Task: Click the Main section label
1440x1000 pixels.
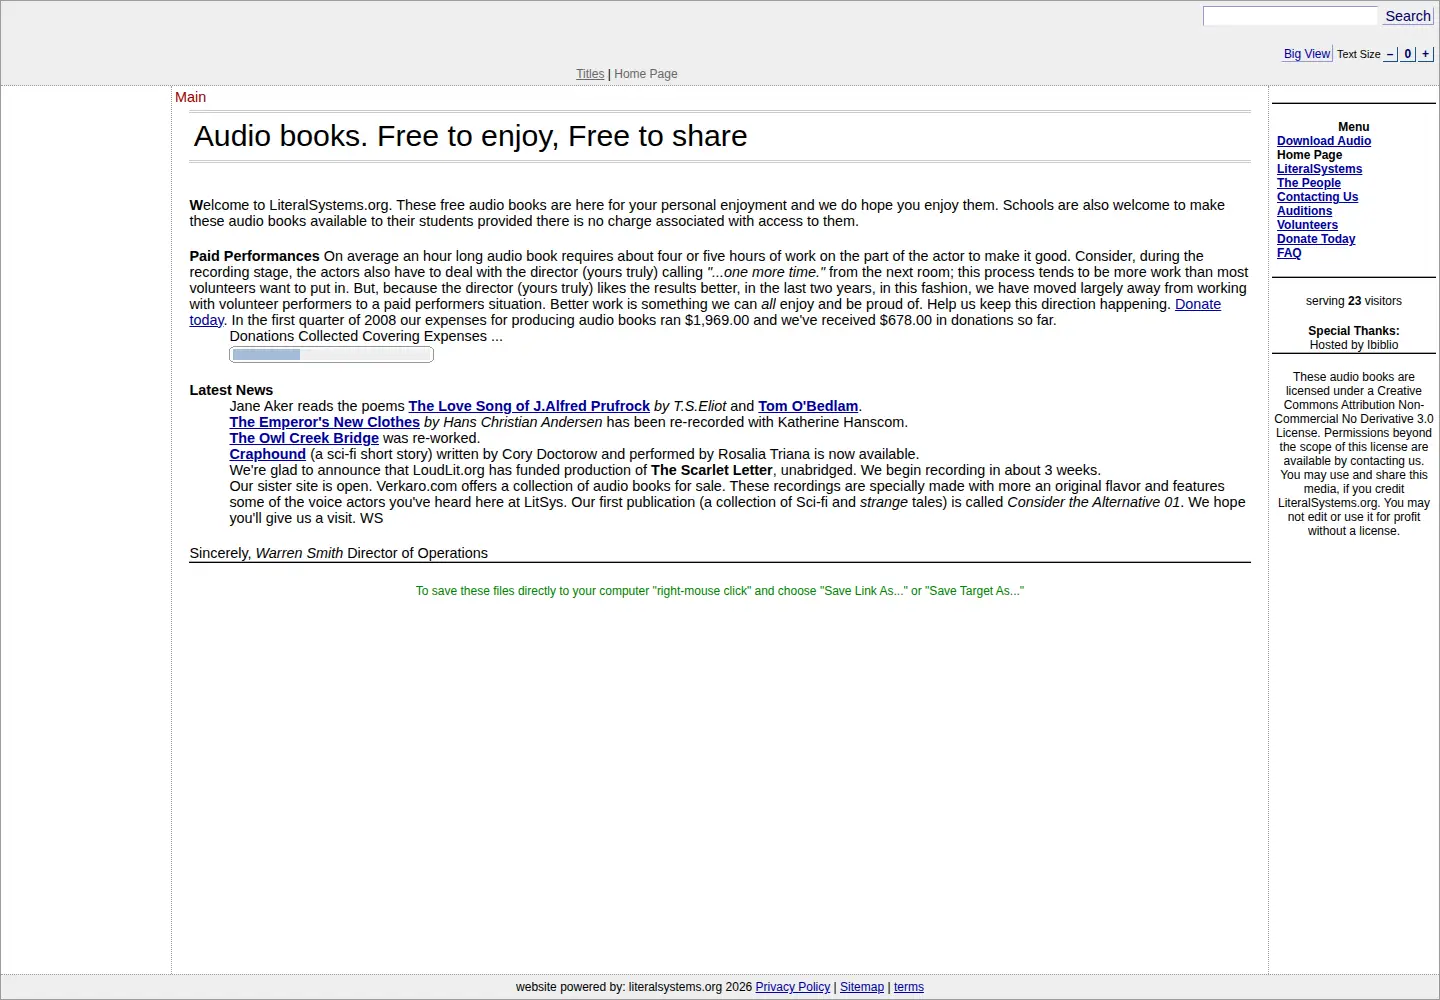Action: click(190, 97)
